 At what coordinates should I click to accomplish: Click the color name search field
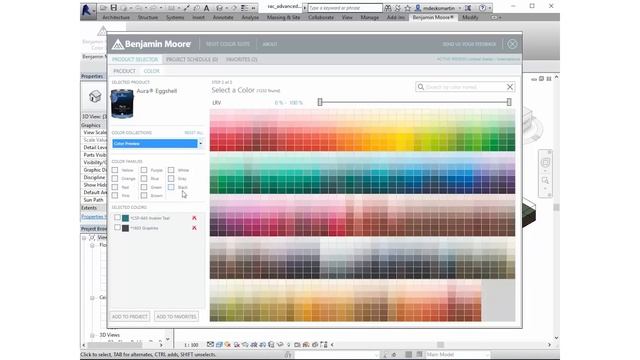pyautogui.click(x=464, y=87)
